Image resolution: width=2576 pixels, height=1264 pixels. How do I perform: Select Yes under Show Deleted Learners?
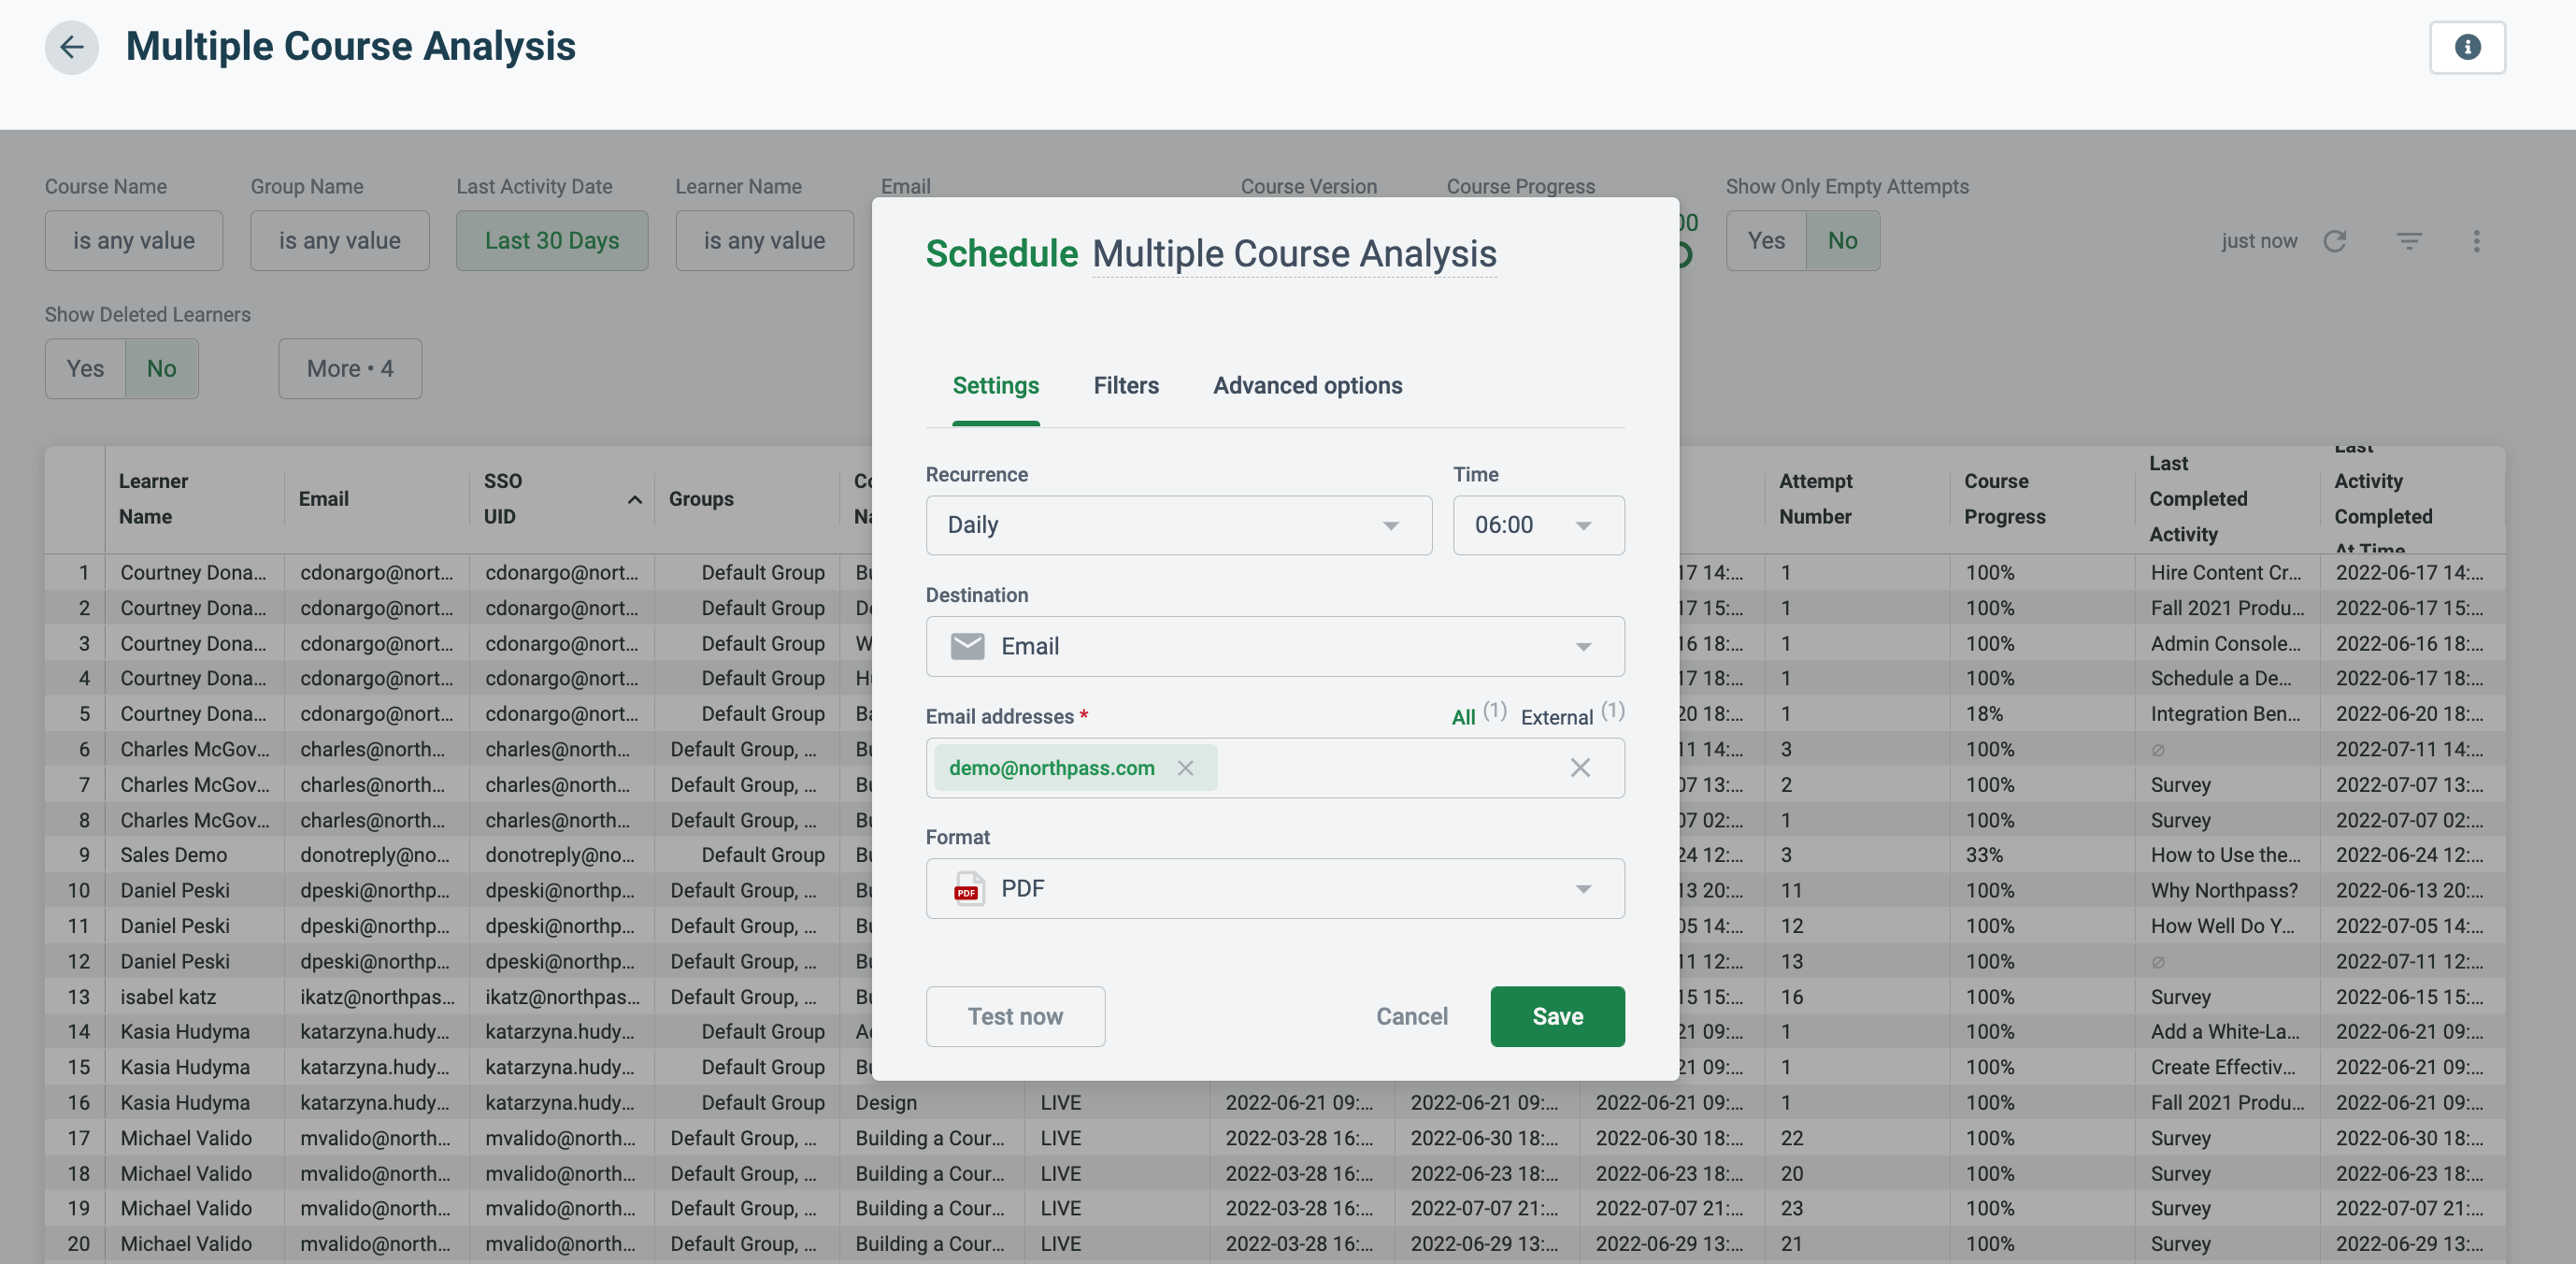[84, 368]
